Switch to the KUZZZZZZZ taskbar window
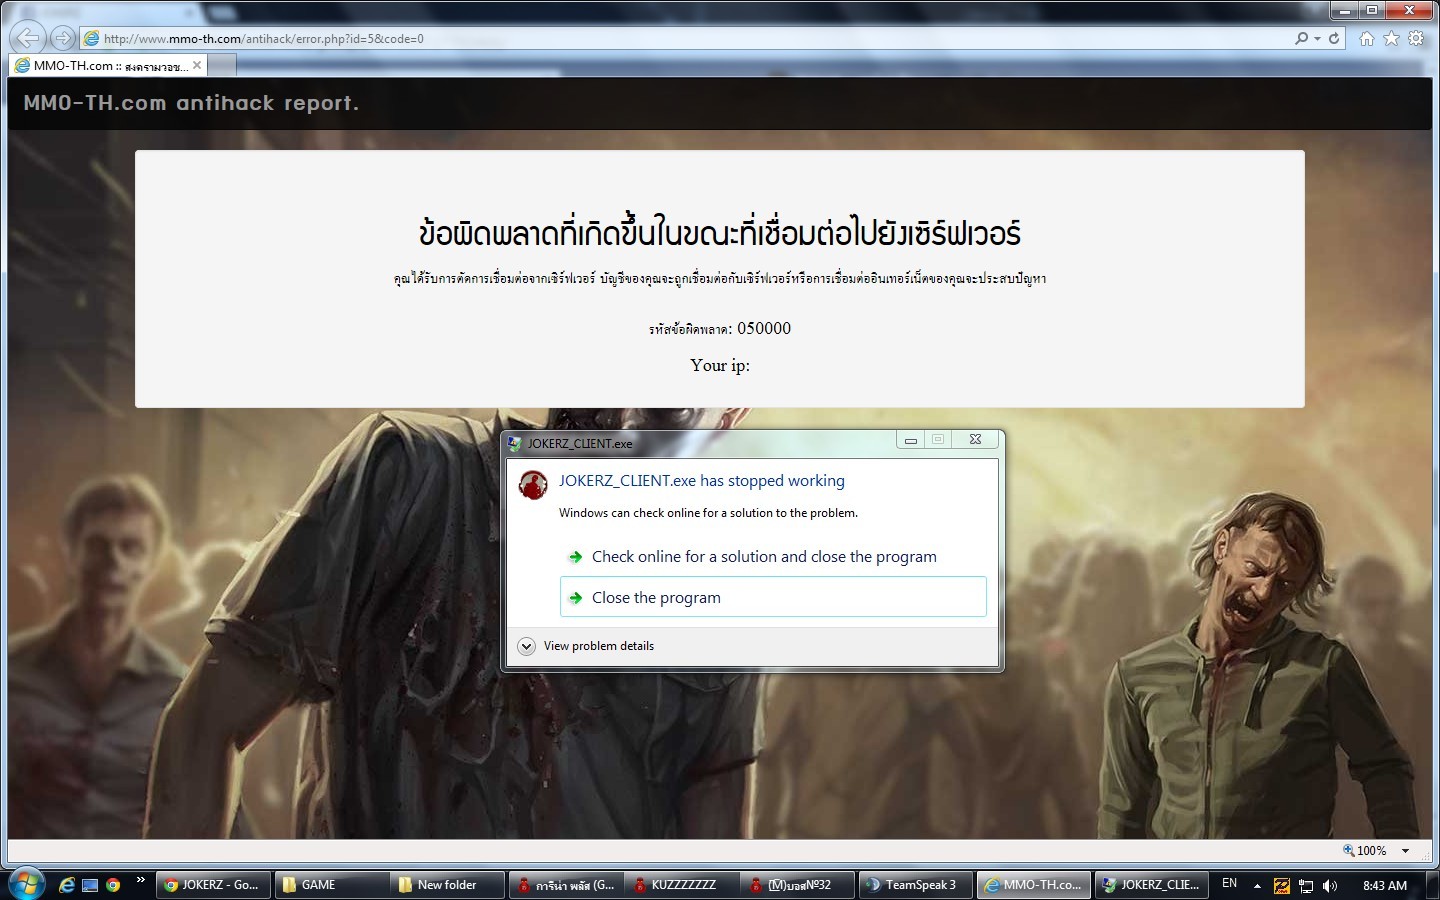The width and height of the screenshot is (1440, 900). pos(684,885)
